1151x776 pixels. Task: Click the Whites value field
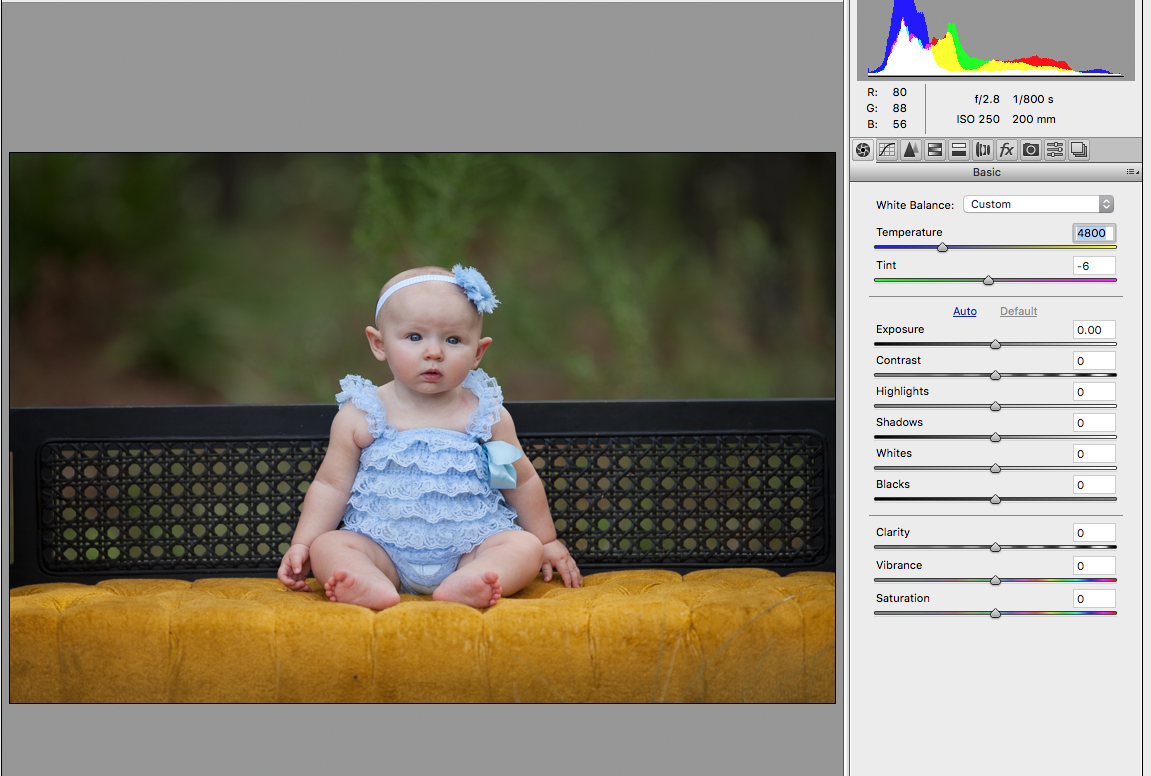point(1094,454)
